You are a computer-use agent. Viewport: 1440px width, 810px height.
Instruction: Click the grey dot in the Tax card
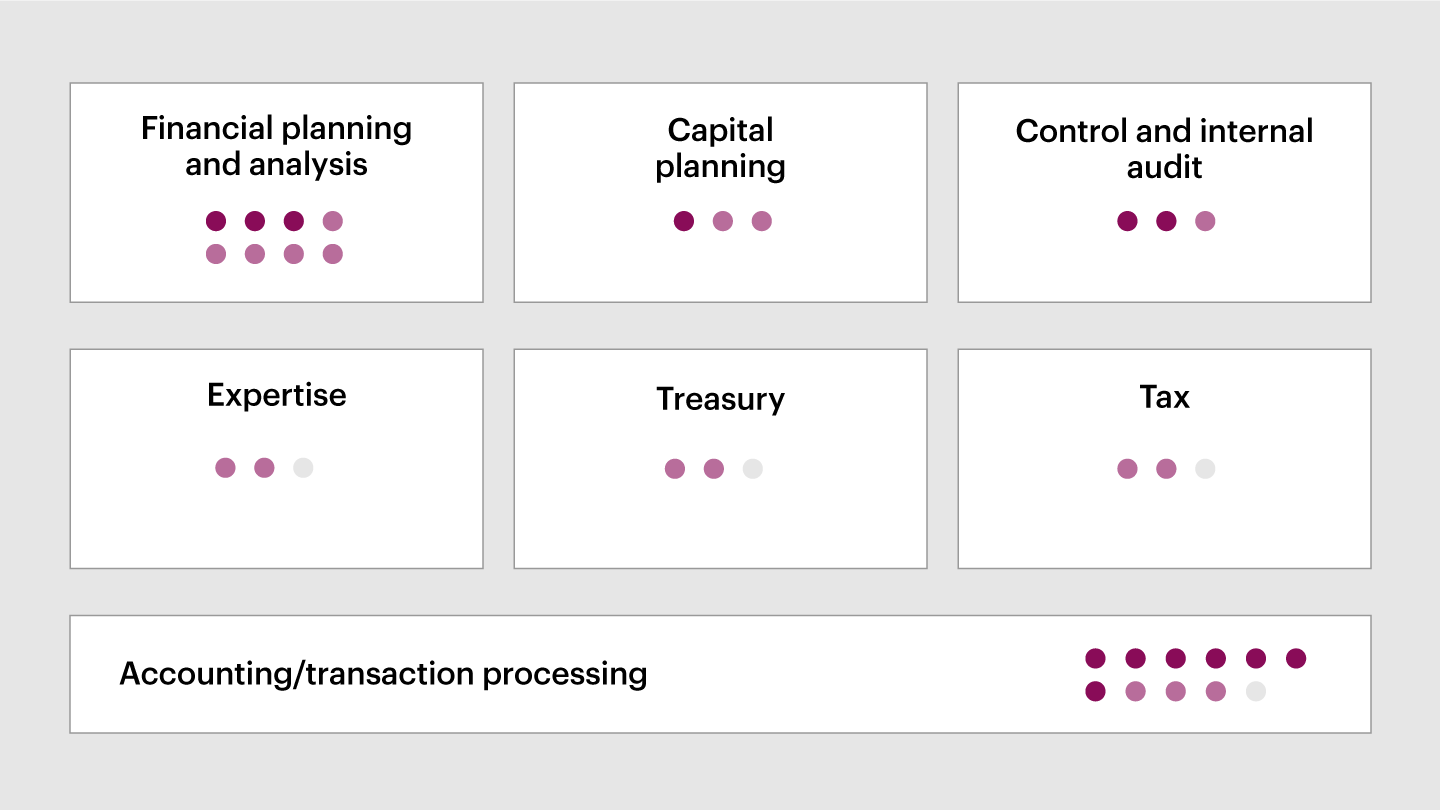[1205, 468]
